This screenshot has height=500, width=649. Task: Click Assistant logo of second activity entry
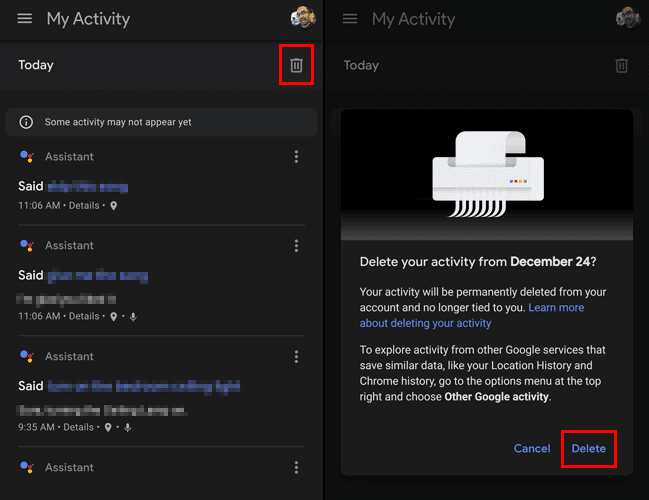[x=27, y=245]
